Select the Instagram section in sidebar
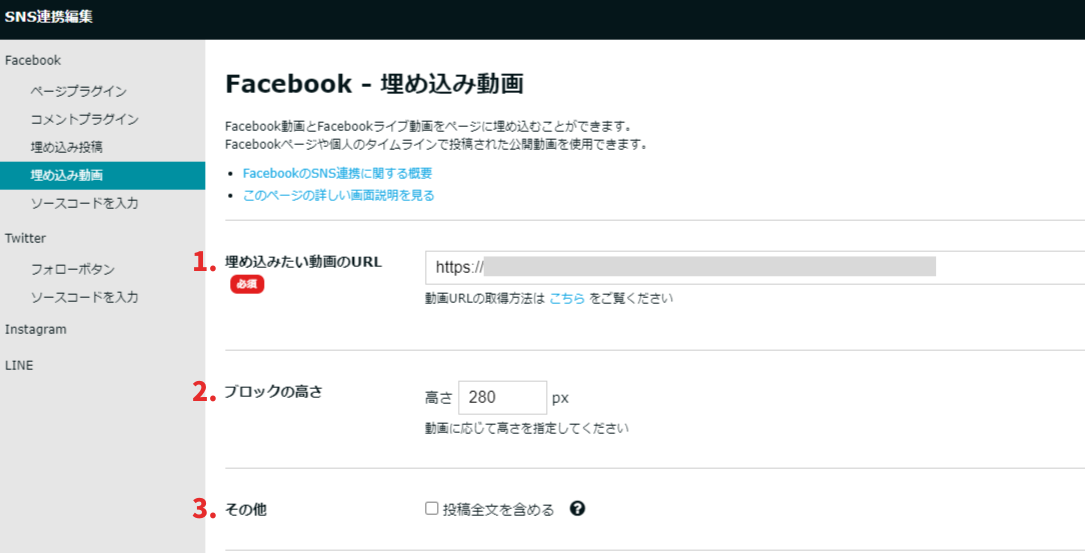The height and width of the screenshot is (553, 1085). 35,329
